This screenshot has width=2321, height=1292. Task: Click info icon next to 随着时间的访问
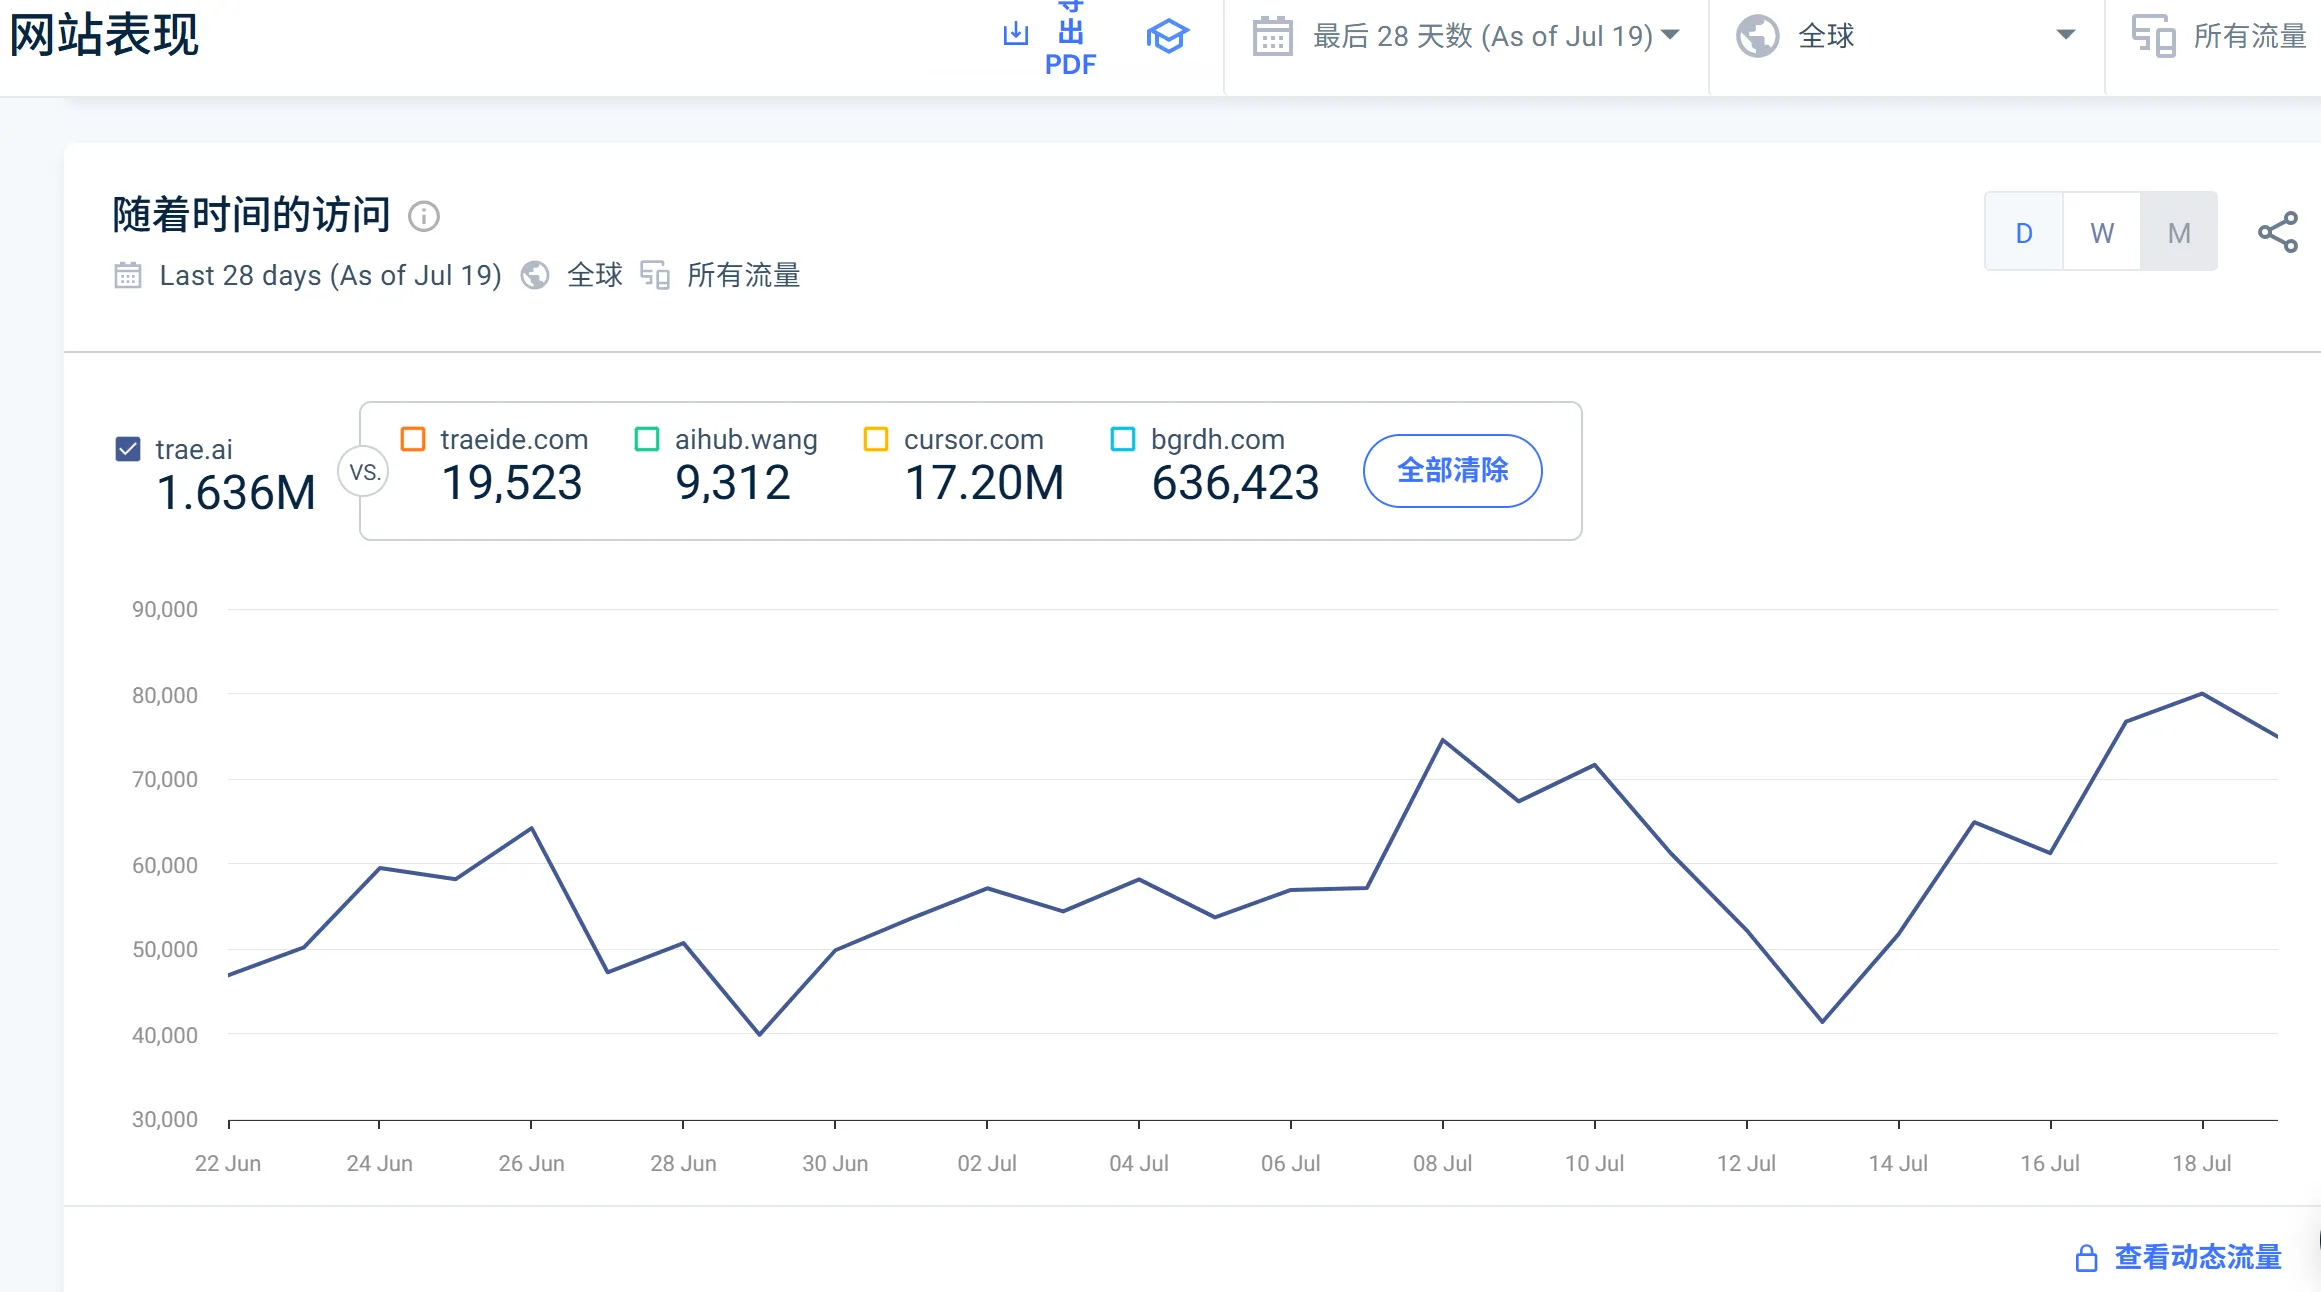[424, 216]
